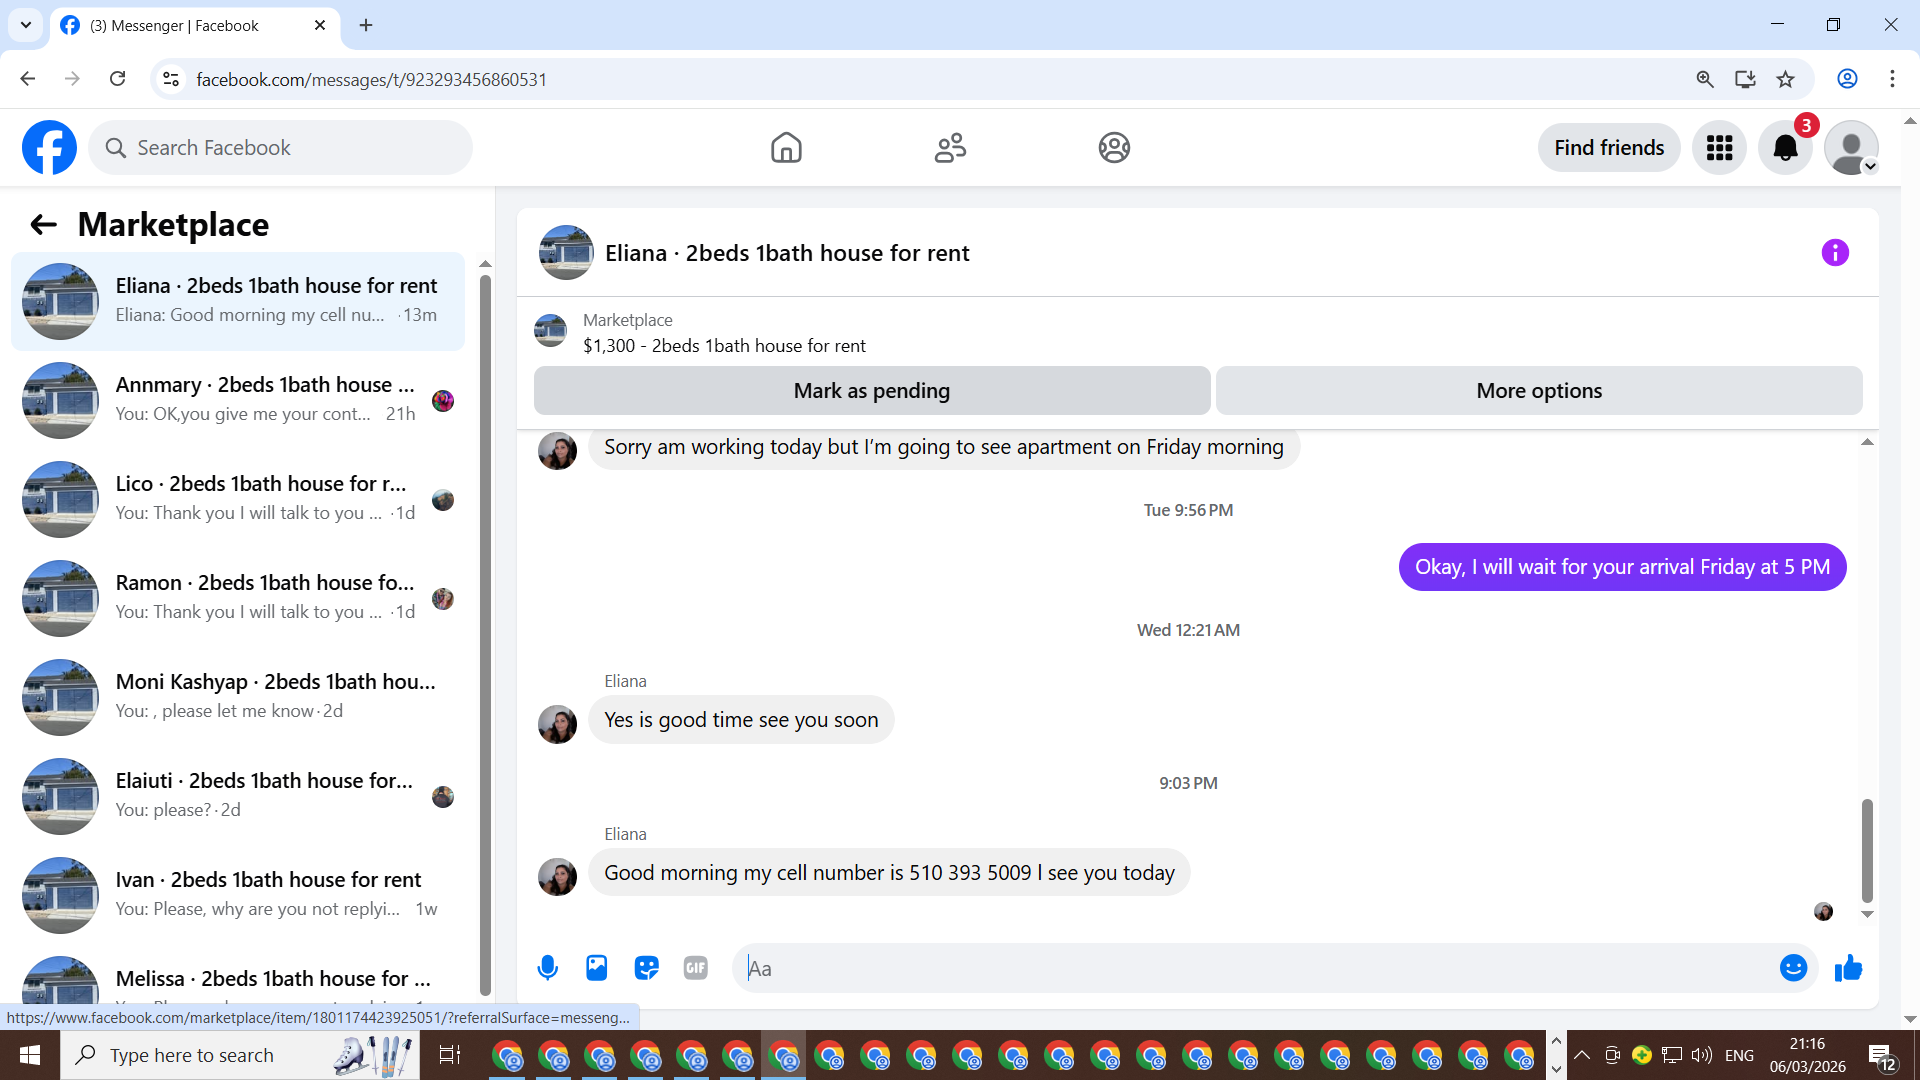
Task: Open the GIF picker icon
Action: pos(696,968)
